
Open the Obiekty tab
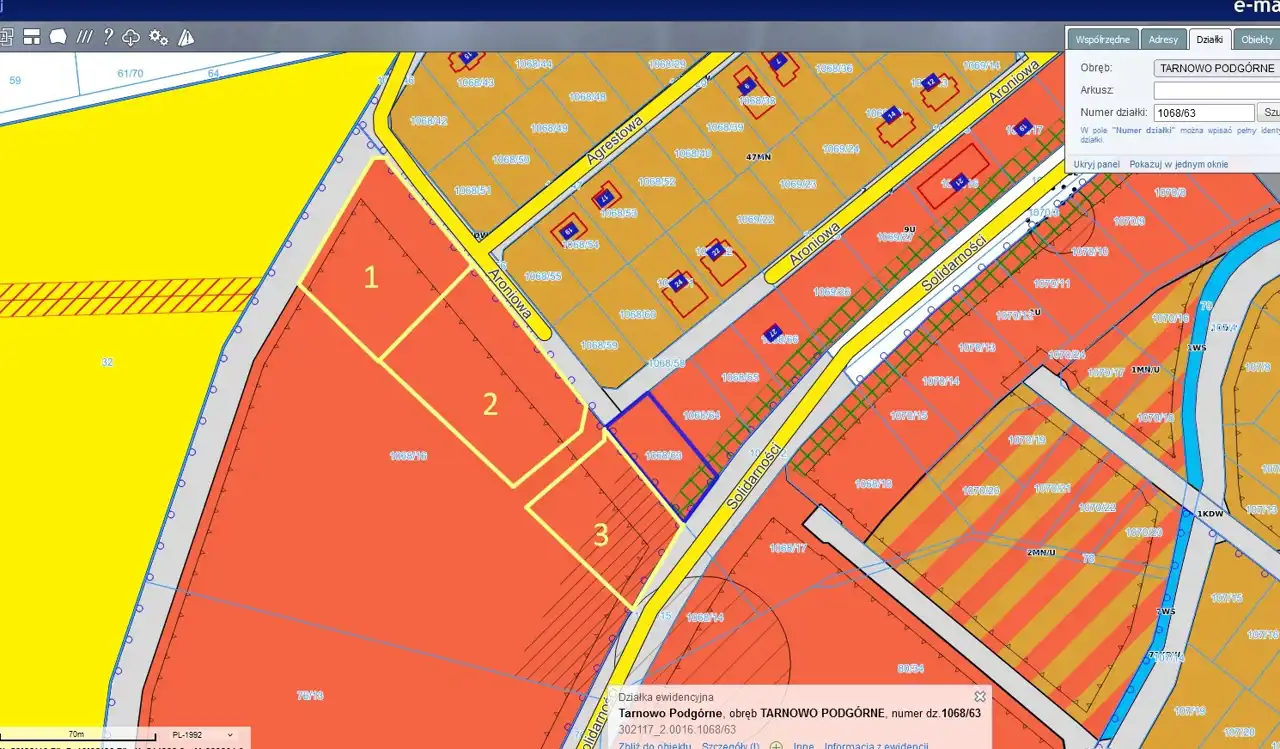pyautogui.click(x=1256, y=39)
